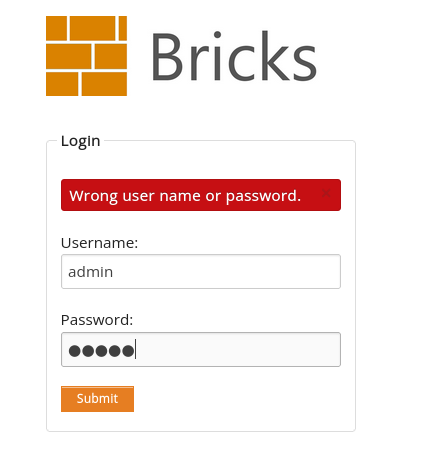Click the Submit button
Image resolution: width=428 pixels, height=455 pixels.
pos(97,399)
